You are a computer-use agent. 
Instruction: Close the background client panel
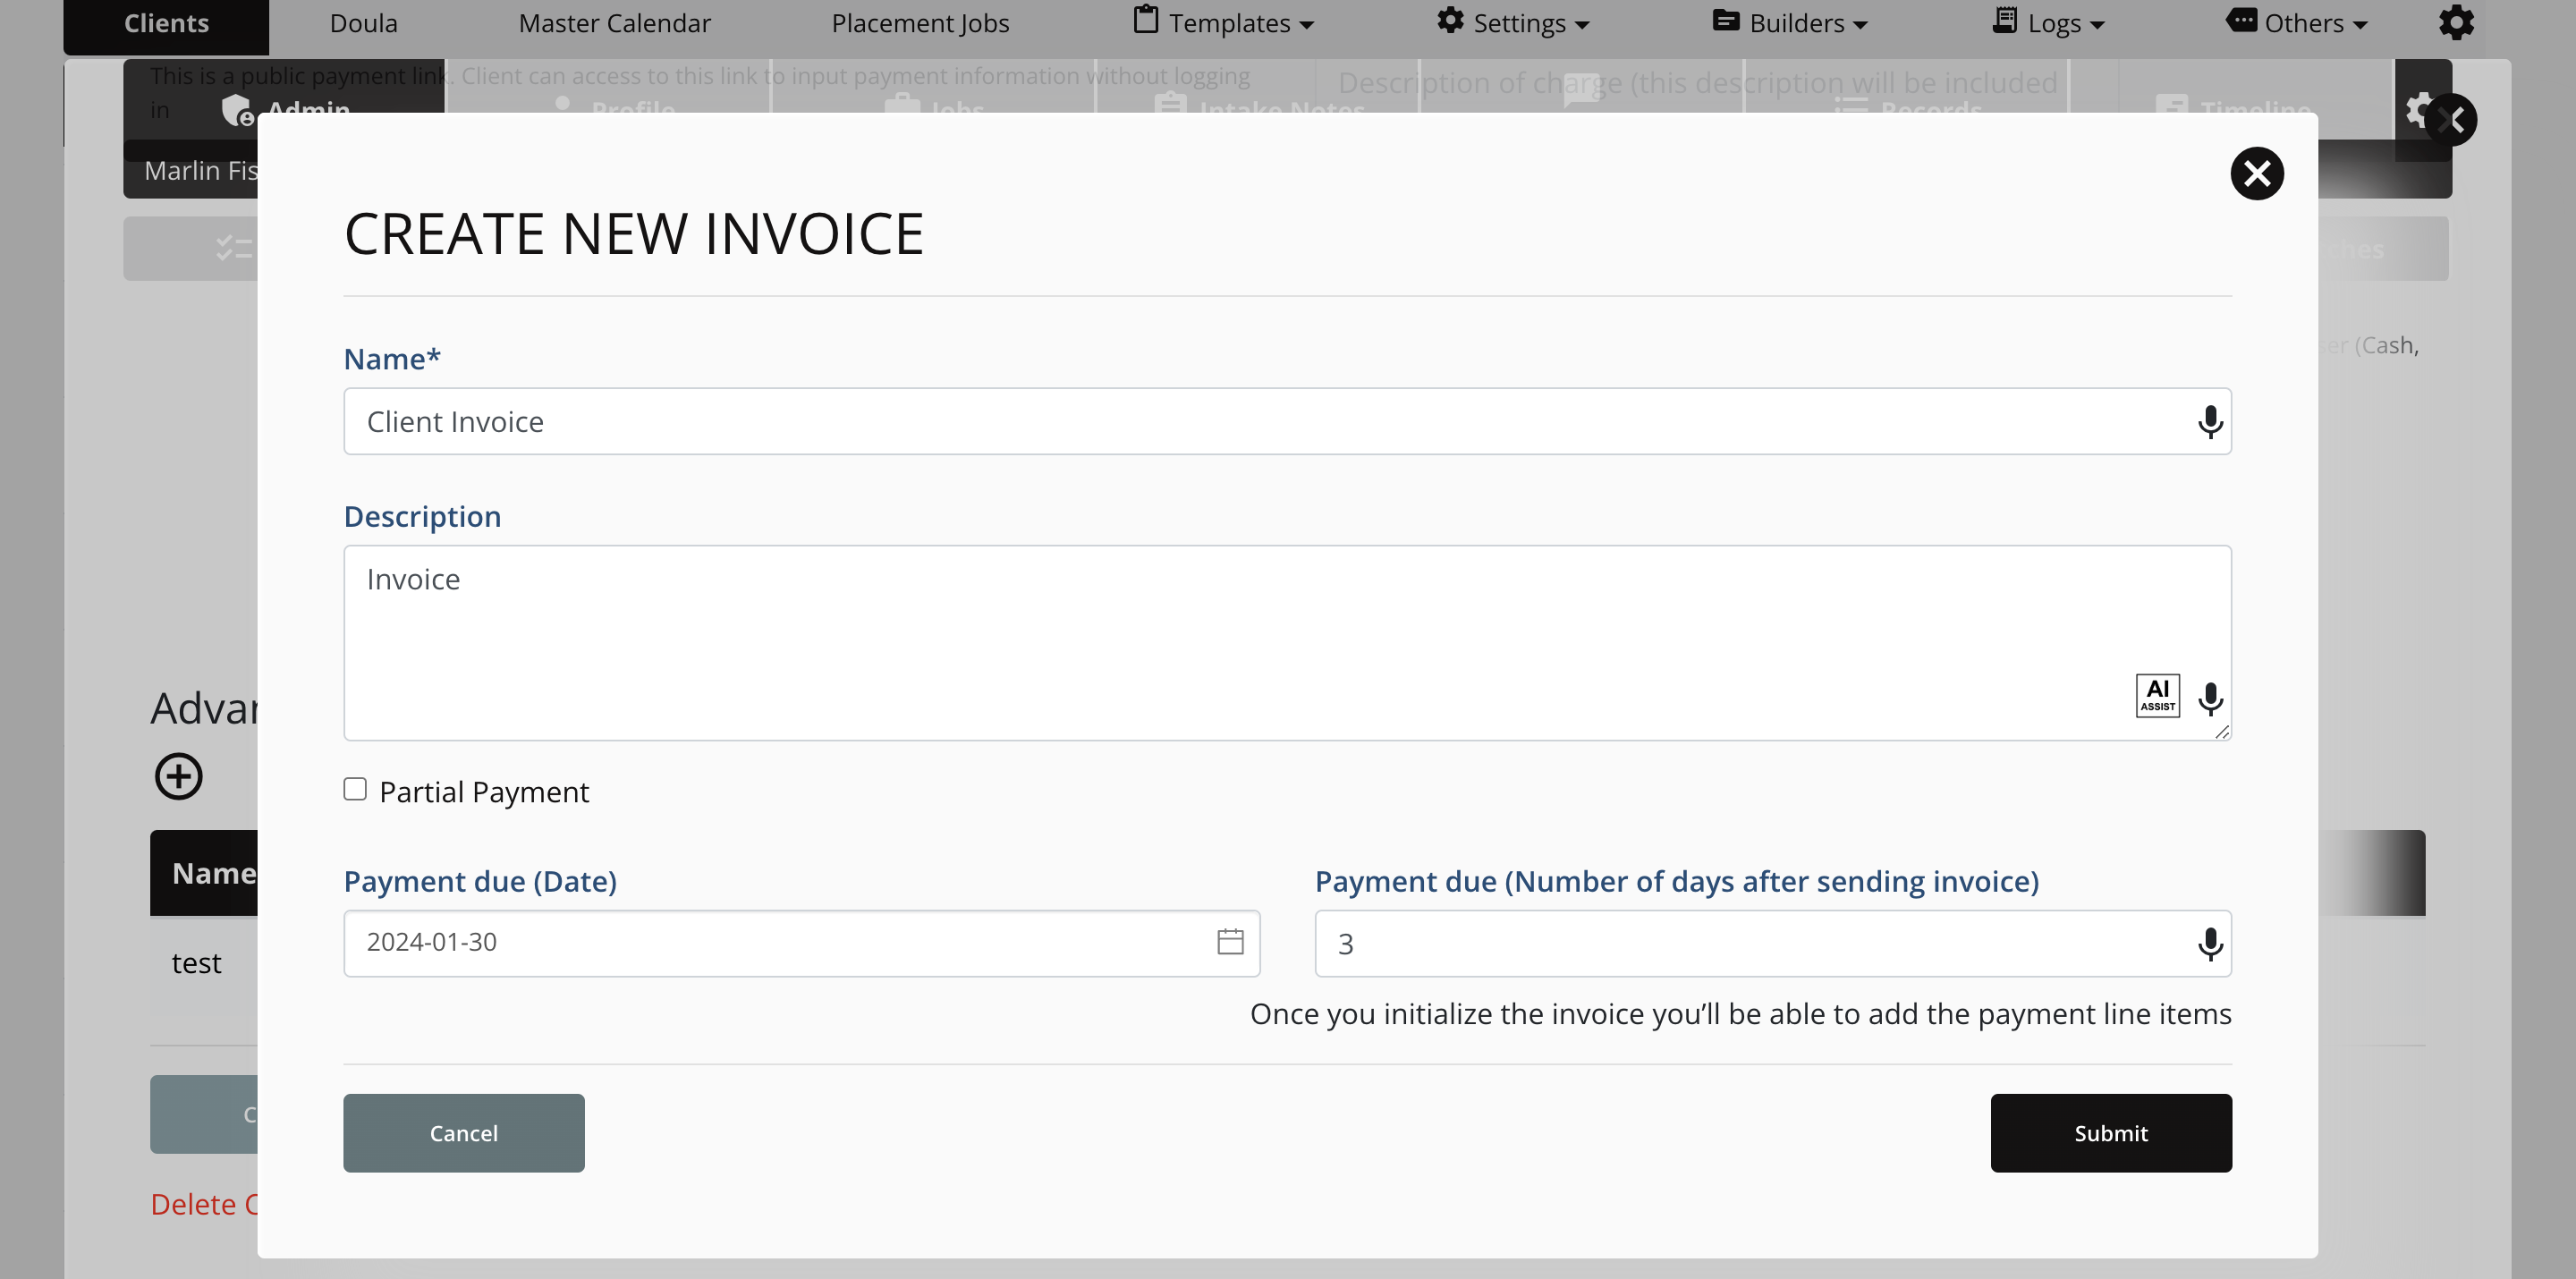click(x=2449, y=120)
